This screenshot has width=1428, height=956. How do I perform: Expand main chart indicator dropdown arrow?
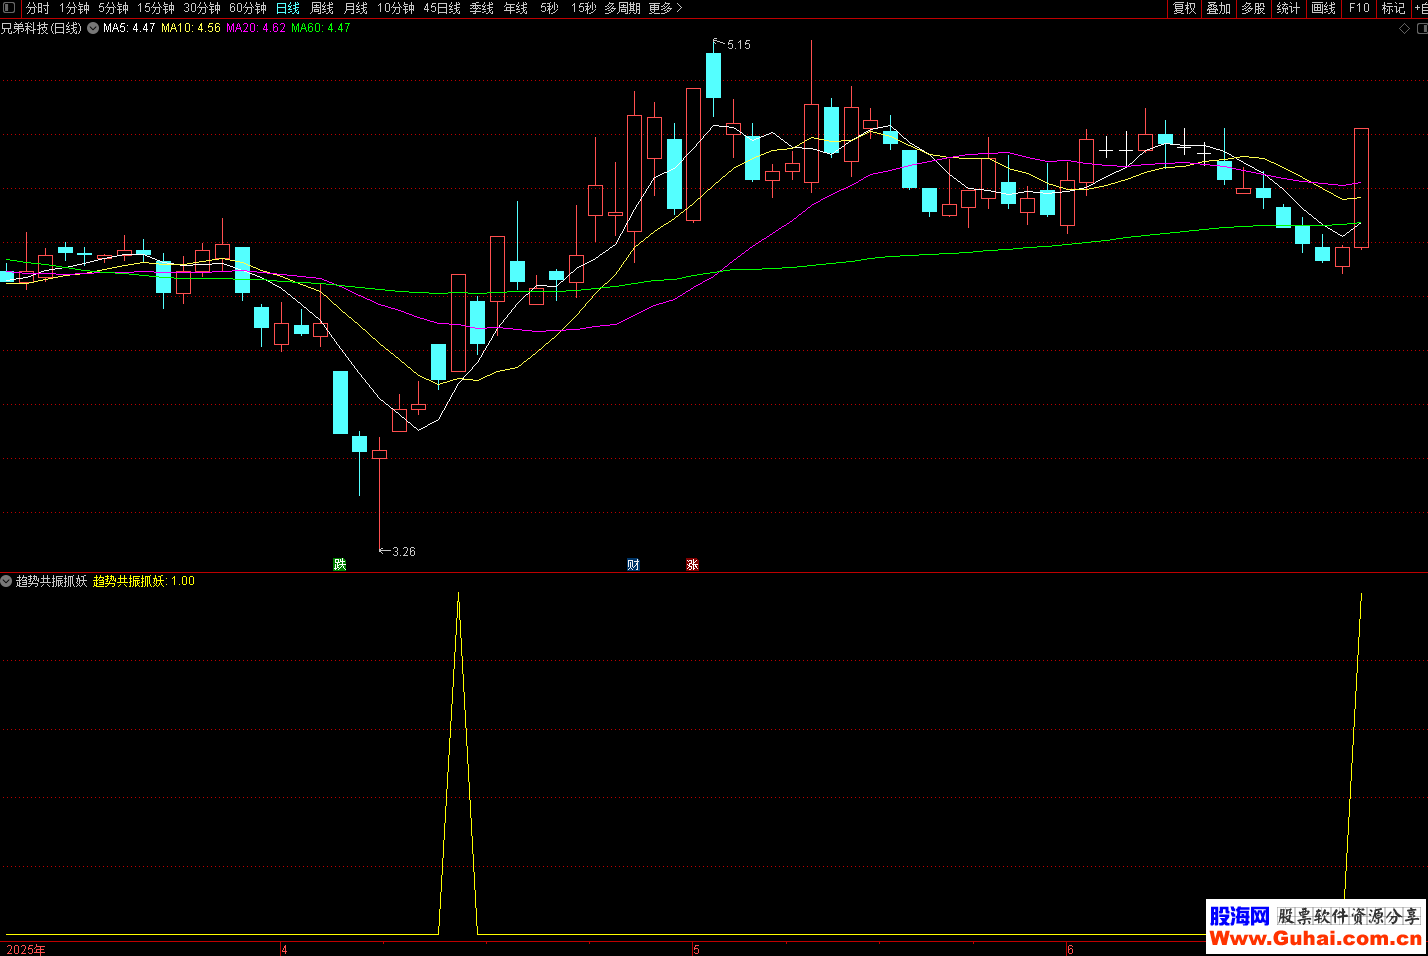[x=93, y=28]
